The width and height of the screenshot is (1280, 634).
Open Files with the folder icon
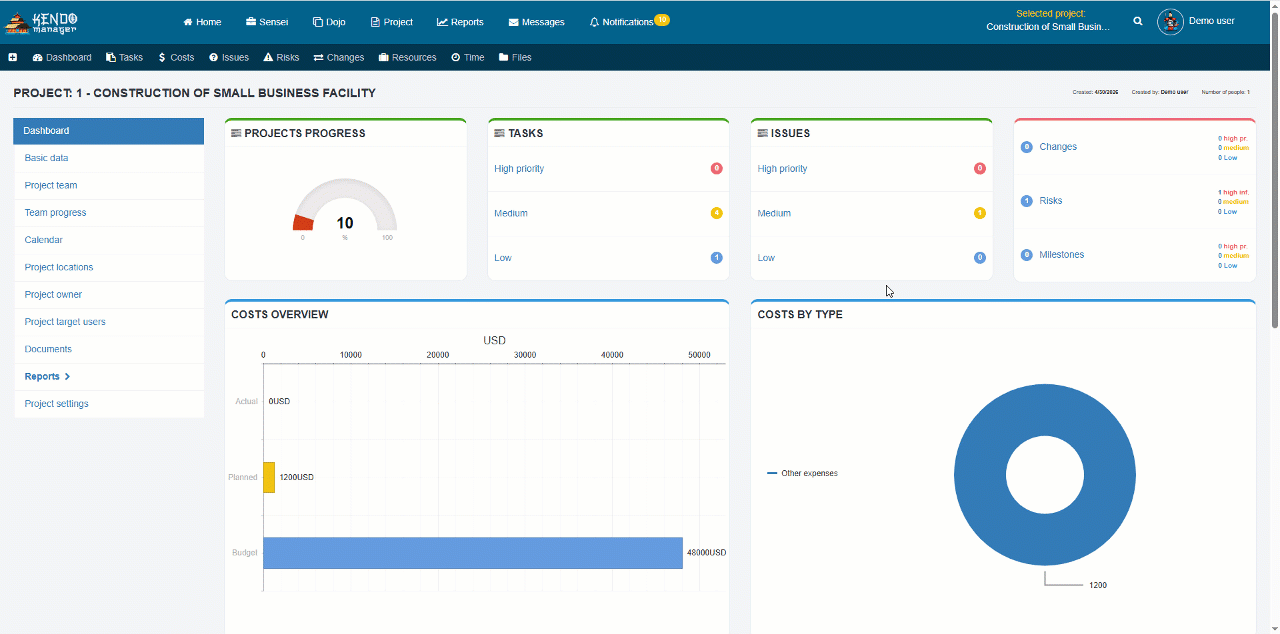point(515,57)
